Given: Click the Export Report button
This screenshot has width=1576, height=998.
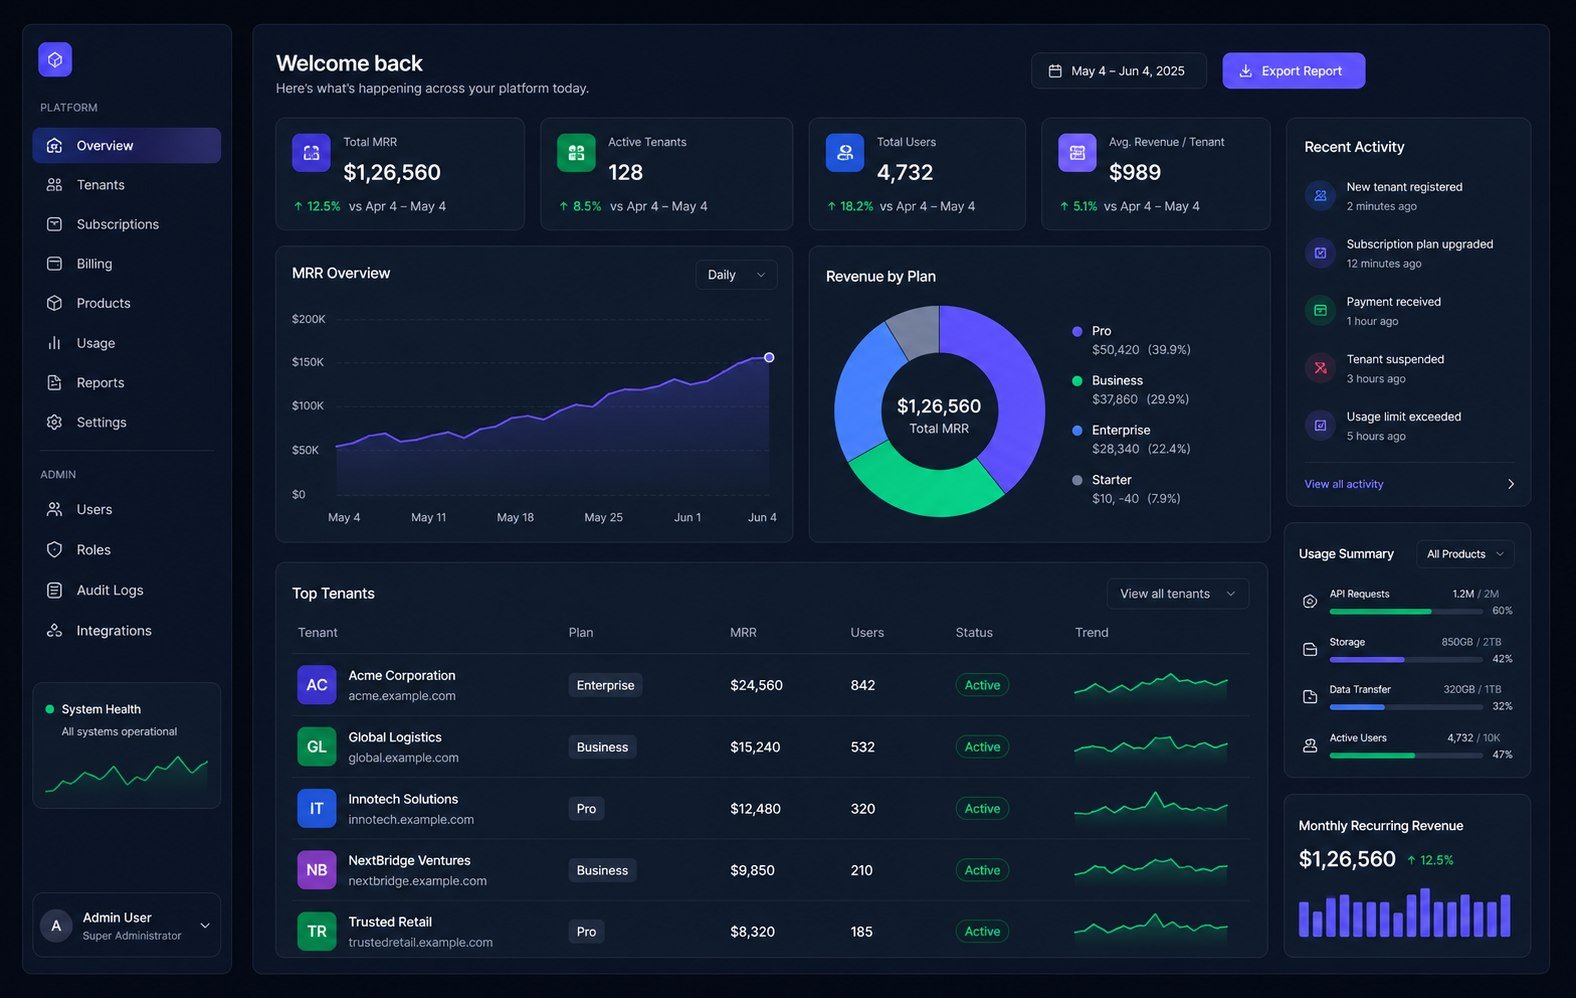Looking at the screenshot, I should [x=1293, y=71].
